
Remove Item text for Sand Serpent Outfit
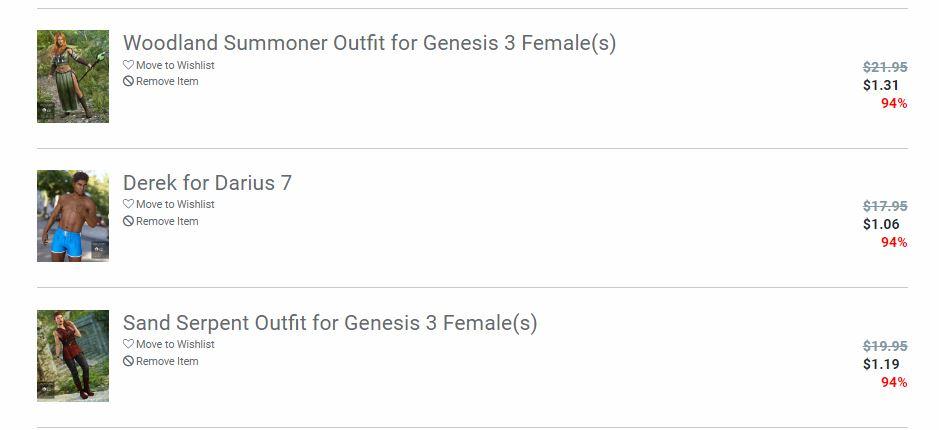[x=167, y=362]
